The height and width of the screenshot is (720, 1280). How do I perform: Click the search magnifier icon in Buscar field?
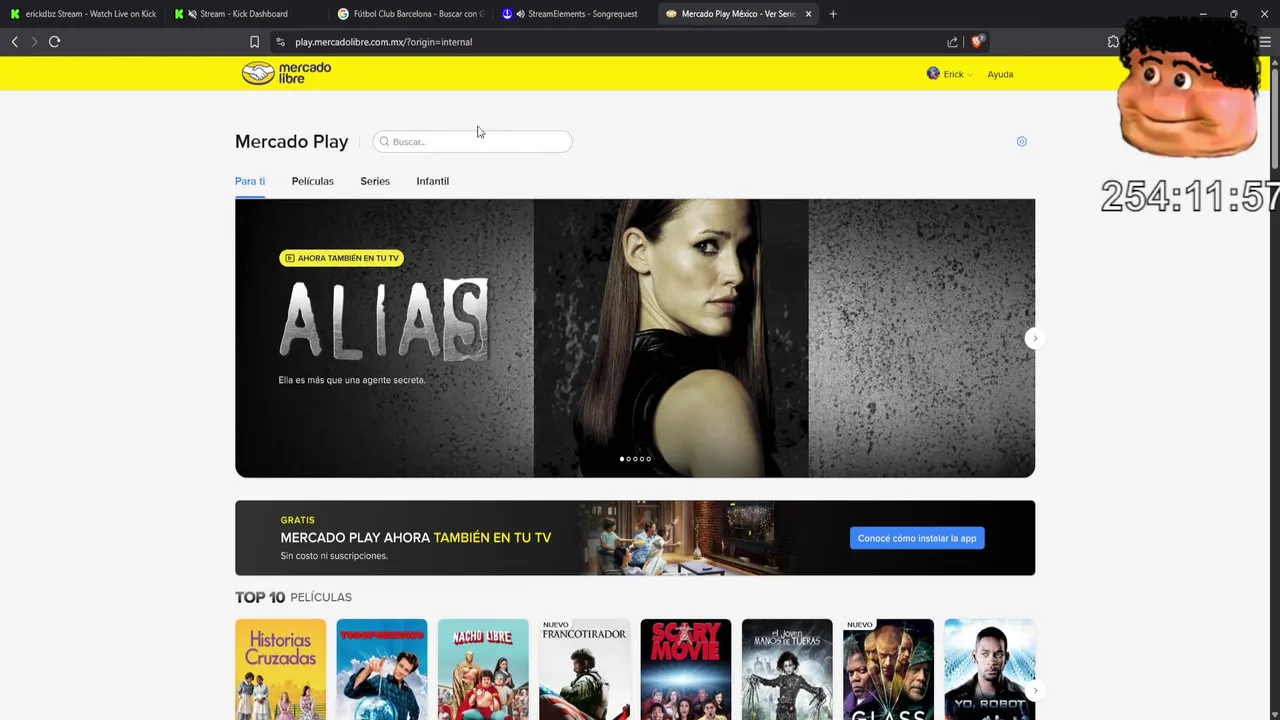pos(384,142)
